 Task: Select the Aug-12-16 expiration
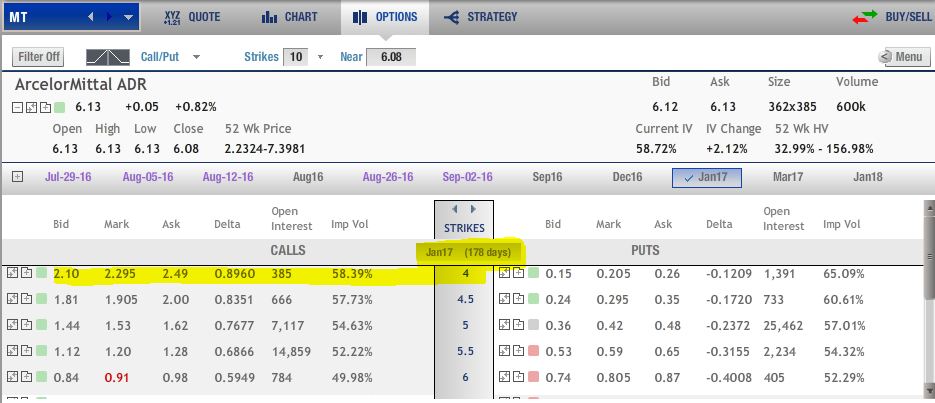tap(228, 177)
